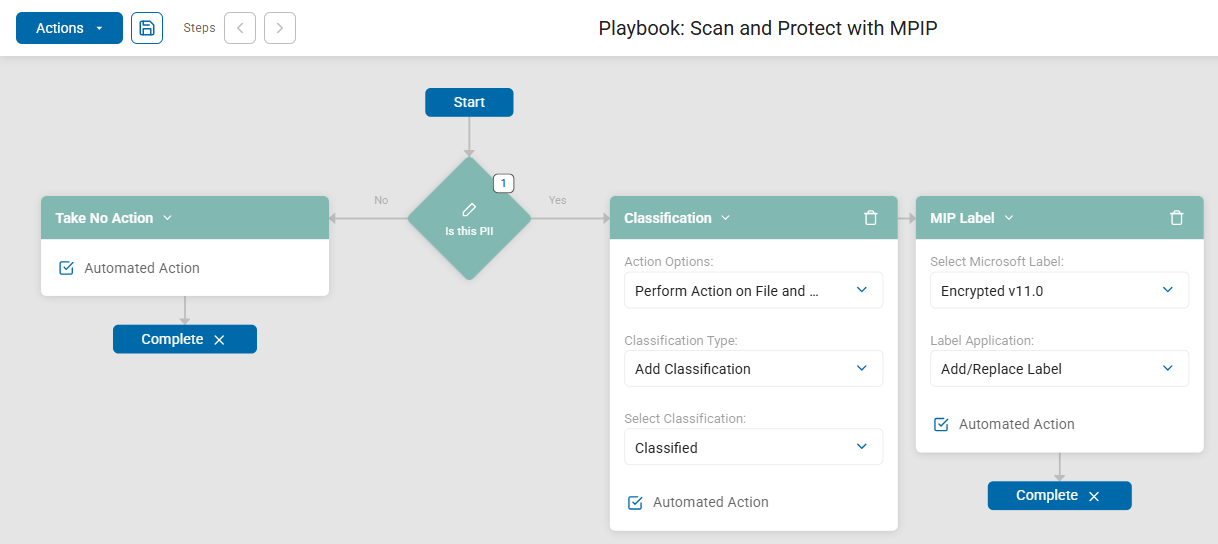Image resolution: width=1218 pixels, height=544 pixels.
Task: Go to the previous step arrow
Action: pyautogui.click(x=240, y=28)
